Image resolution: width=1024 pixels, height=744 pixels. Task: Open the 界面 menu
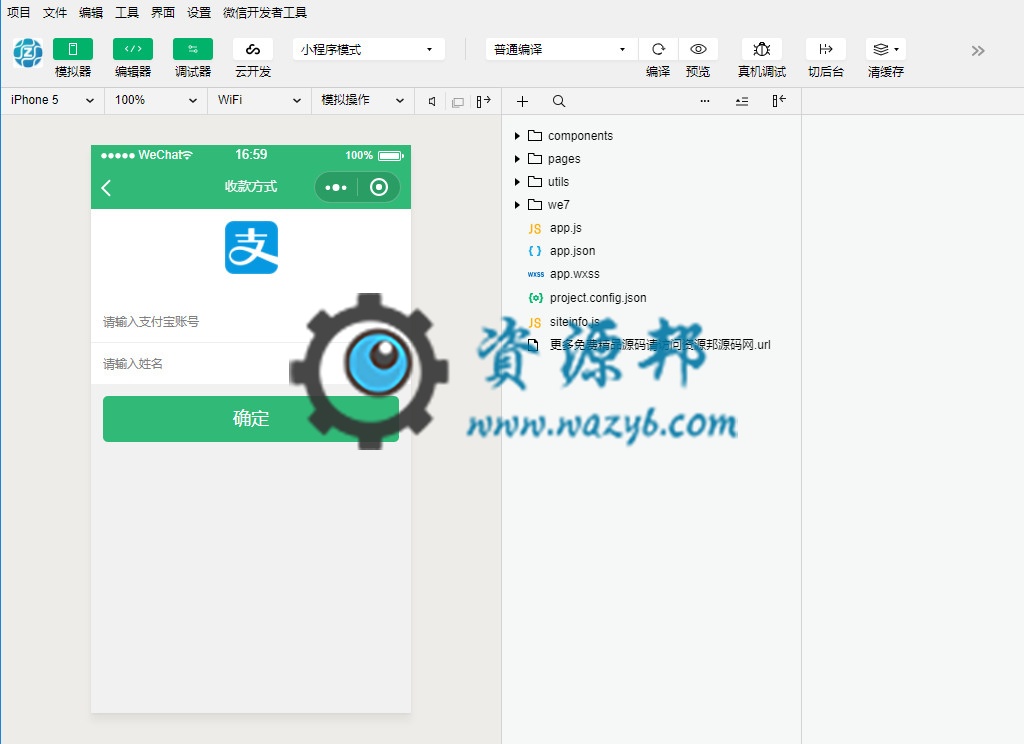pyautogui.click(x=163, y=12)
